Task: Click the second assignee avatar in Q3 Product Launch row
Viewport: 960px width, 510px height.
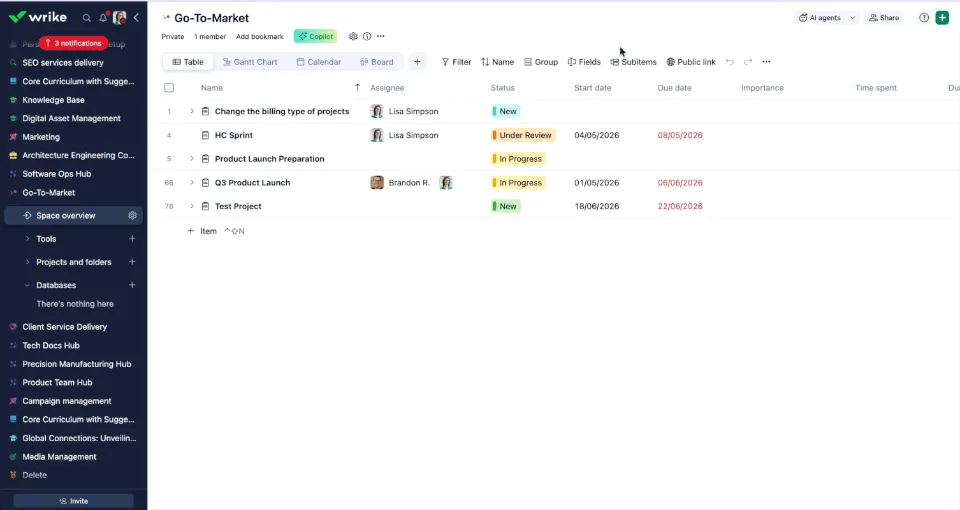Action: coord(446,182)
